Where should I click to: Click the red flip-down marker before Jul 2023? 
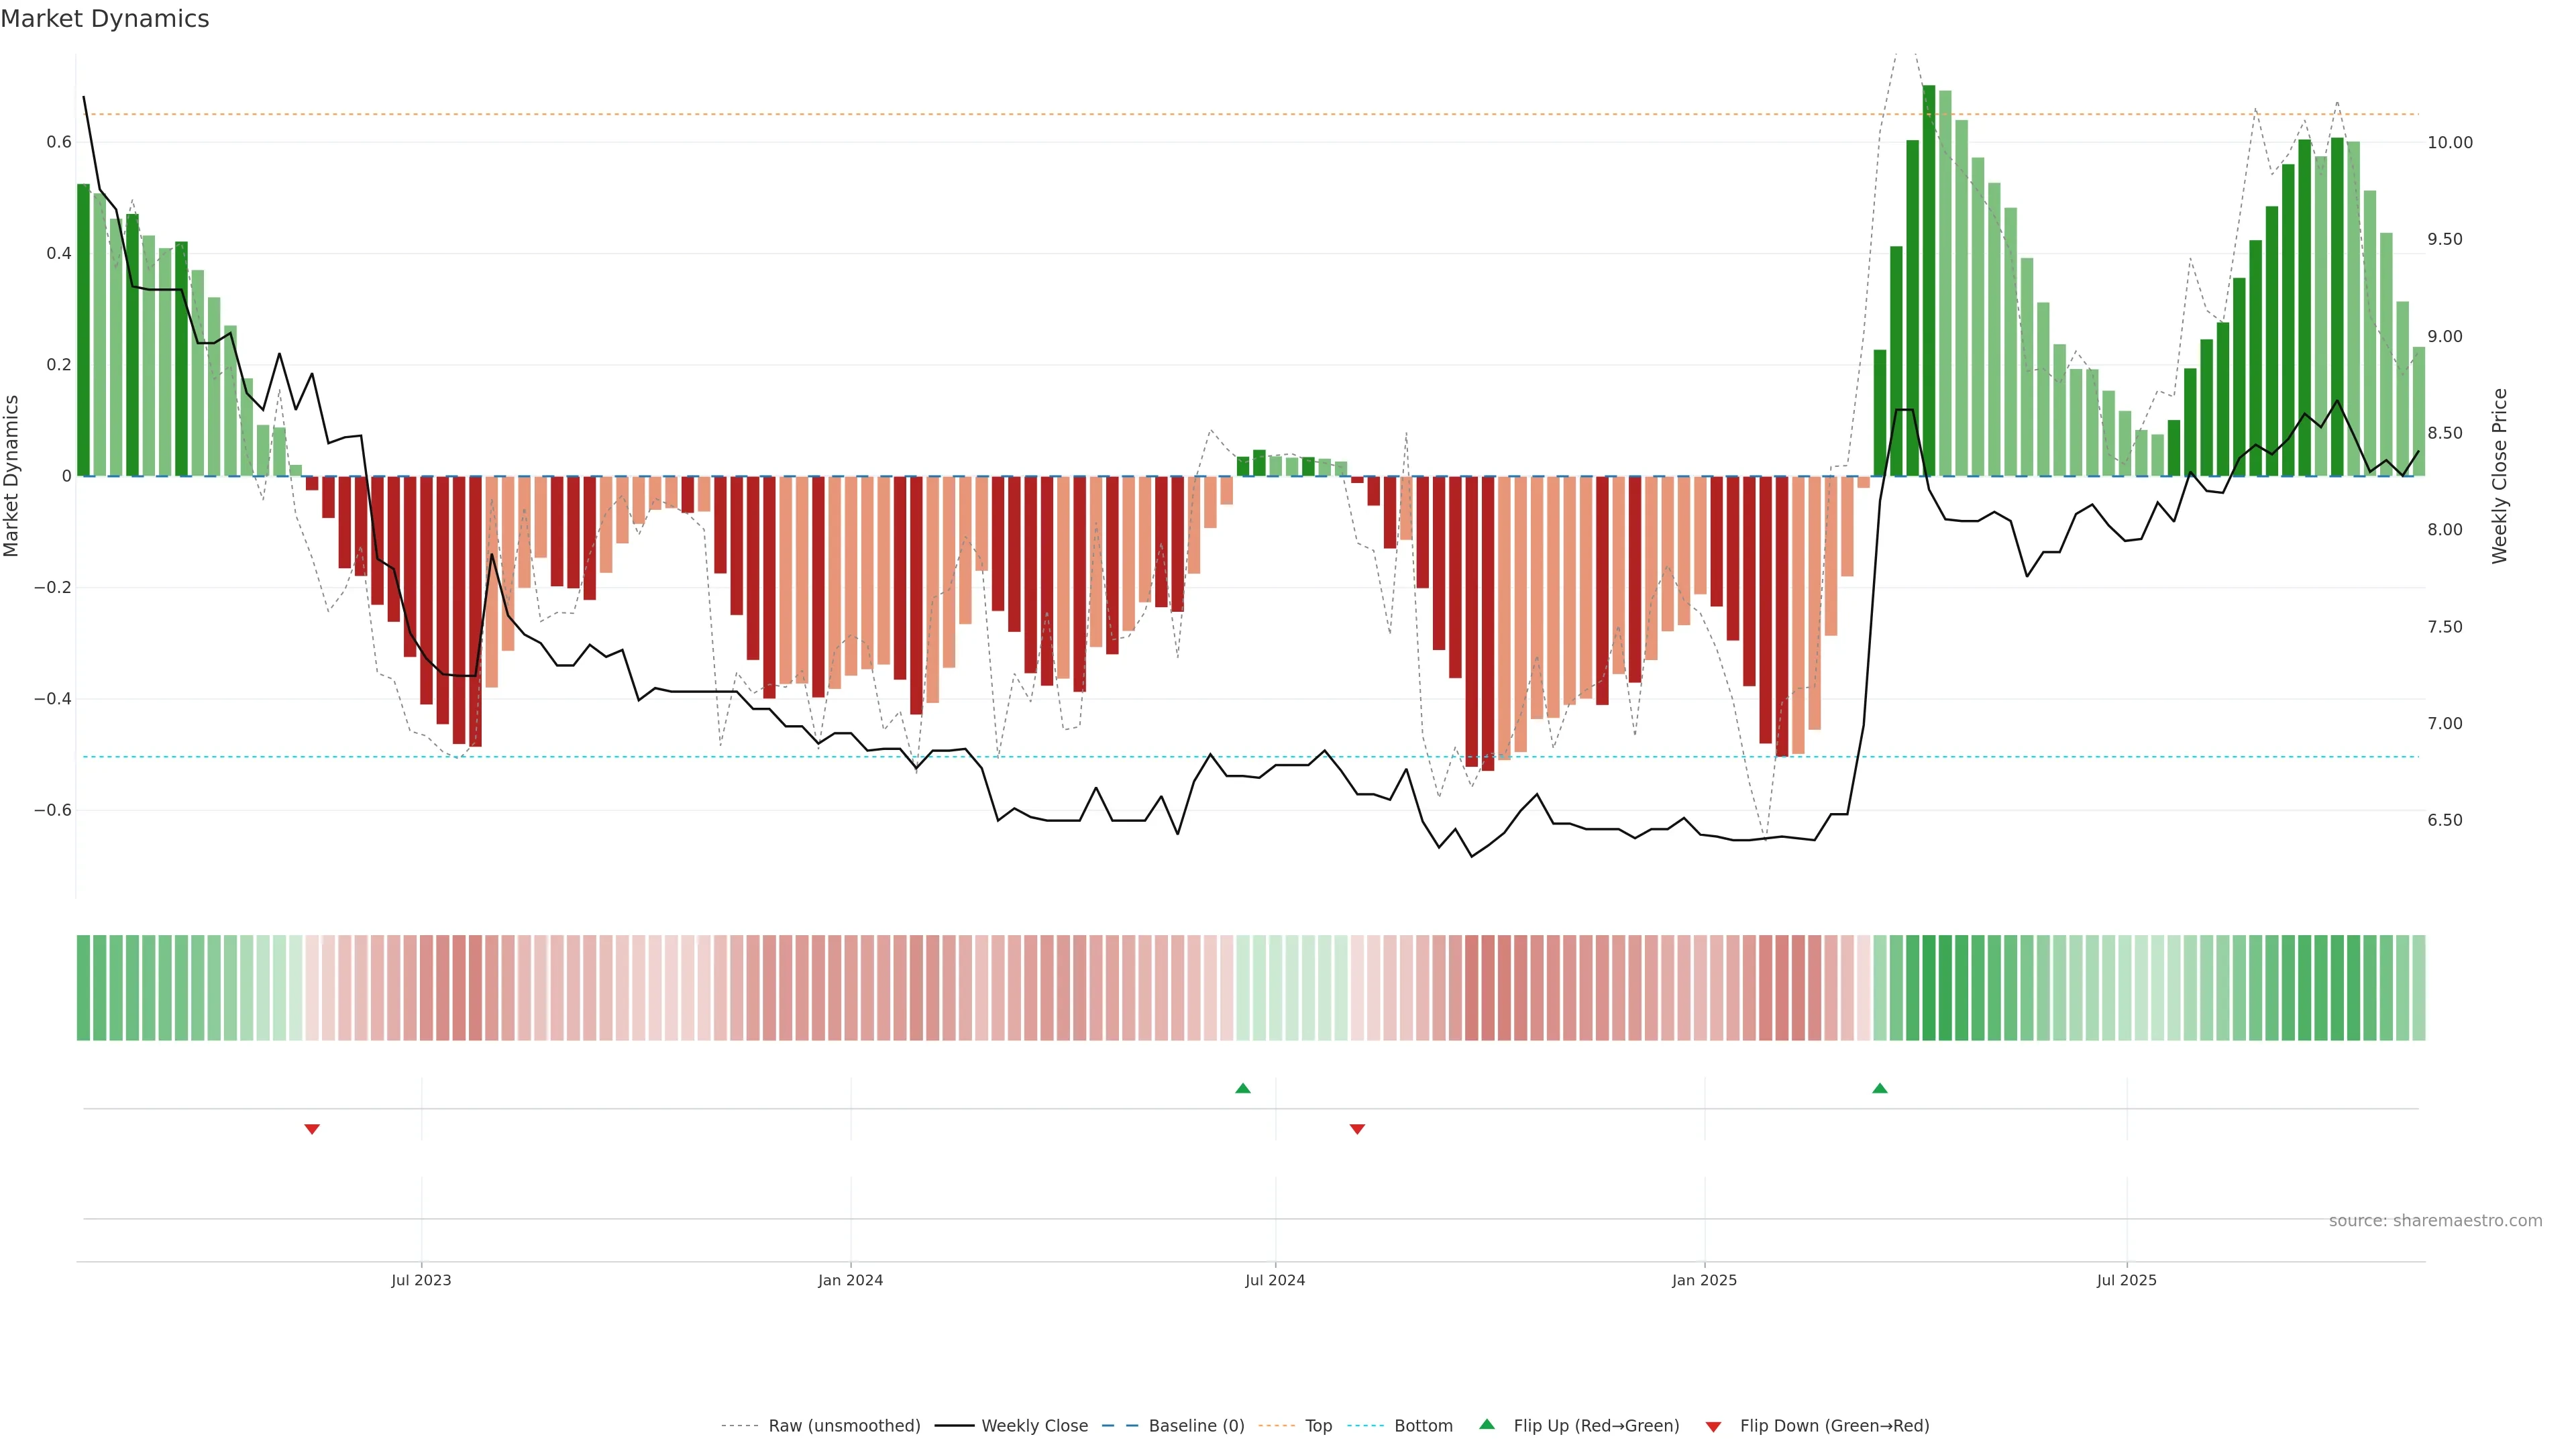pos(312,1129)
